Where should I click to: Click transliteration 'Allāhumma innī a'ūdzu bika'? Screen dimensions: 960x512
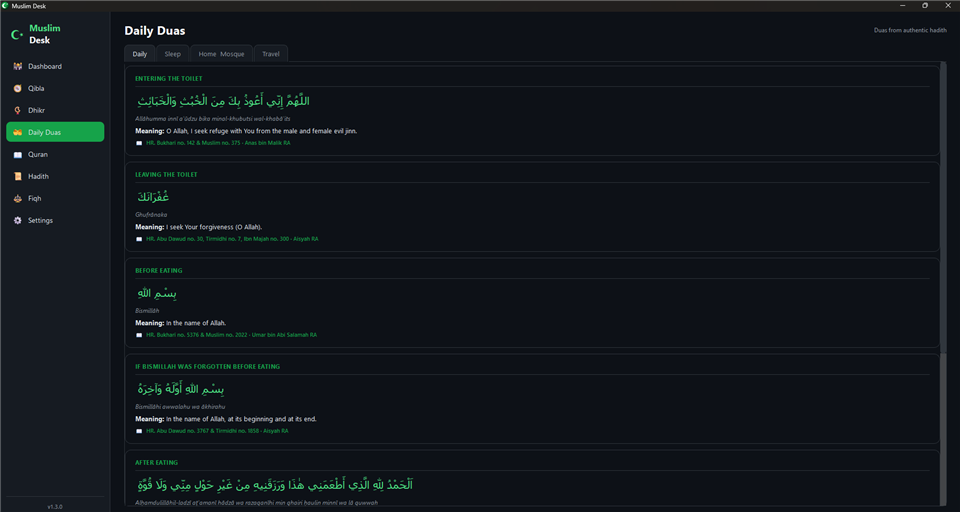click(212, 118)
